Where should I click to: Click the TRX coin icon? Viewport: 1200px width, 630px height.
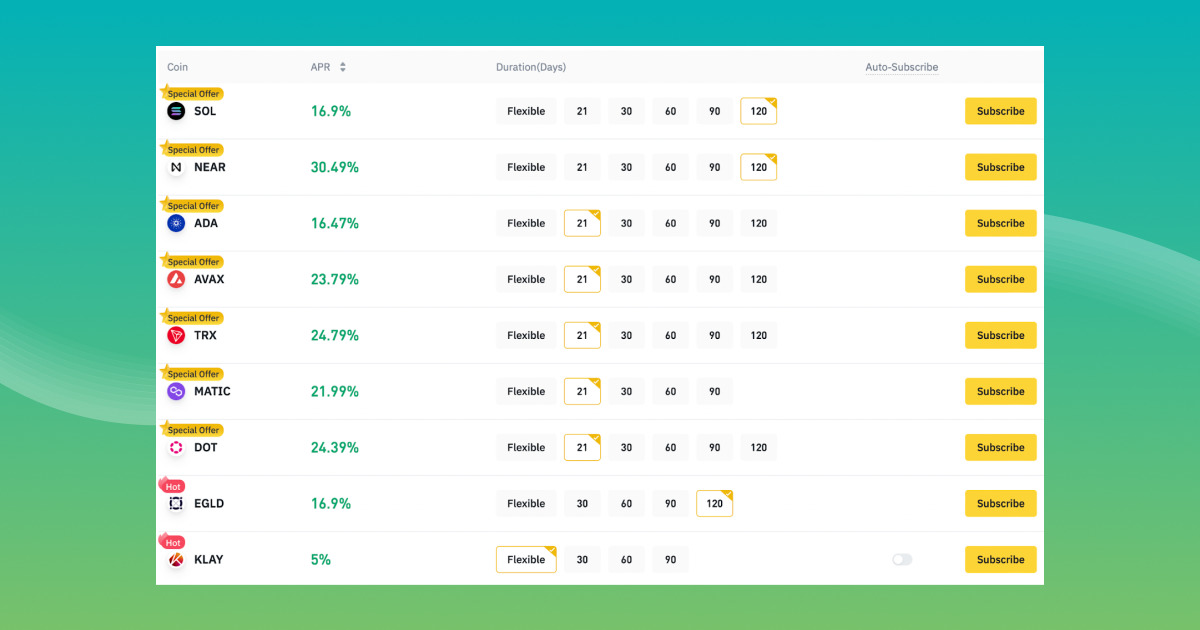pyautogui.click(x=176, y=336)
